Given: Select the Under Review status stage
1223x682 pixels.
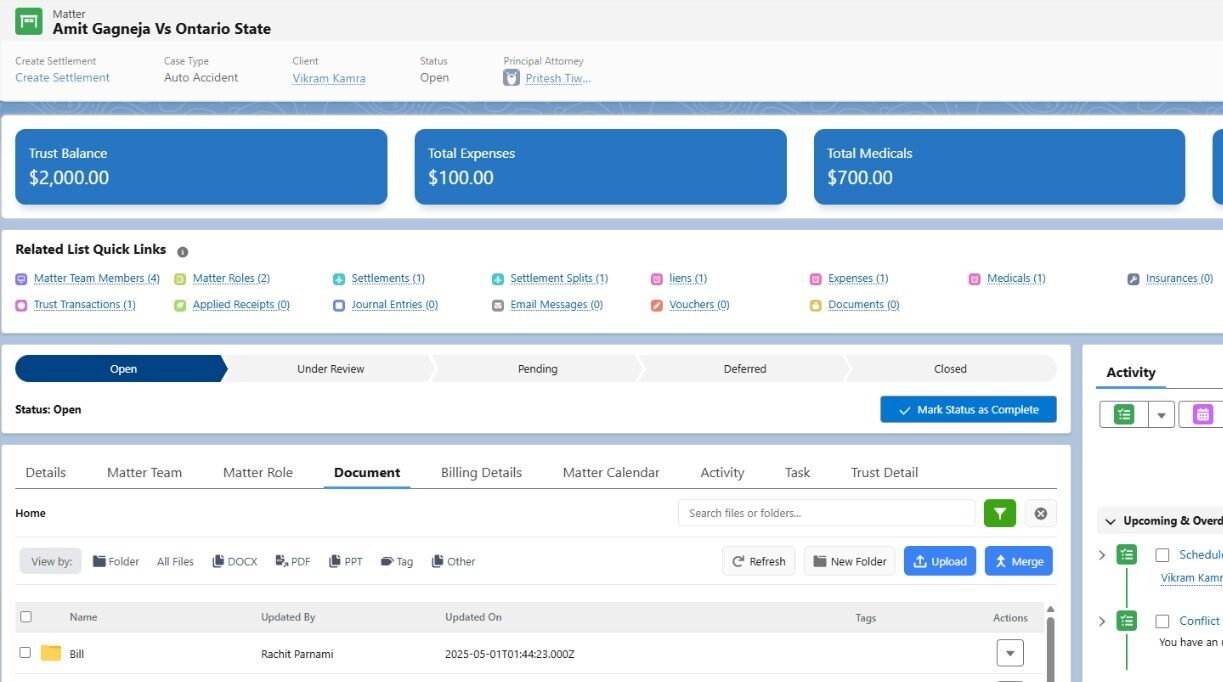Looking at the screenshot, I should (331, 369).
